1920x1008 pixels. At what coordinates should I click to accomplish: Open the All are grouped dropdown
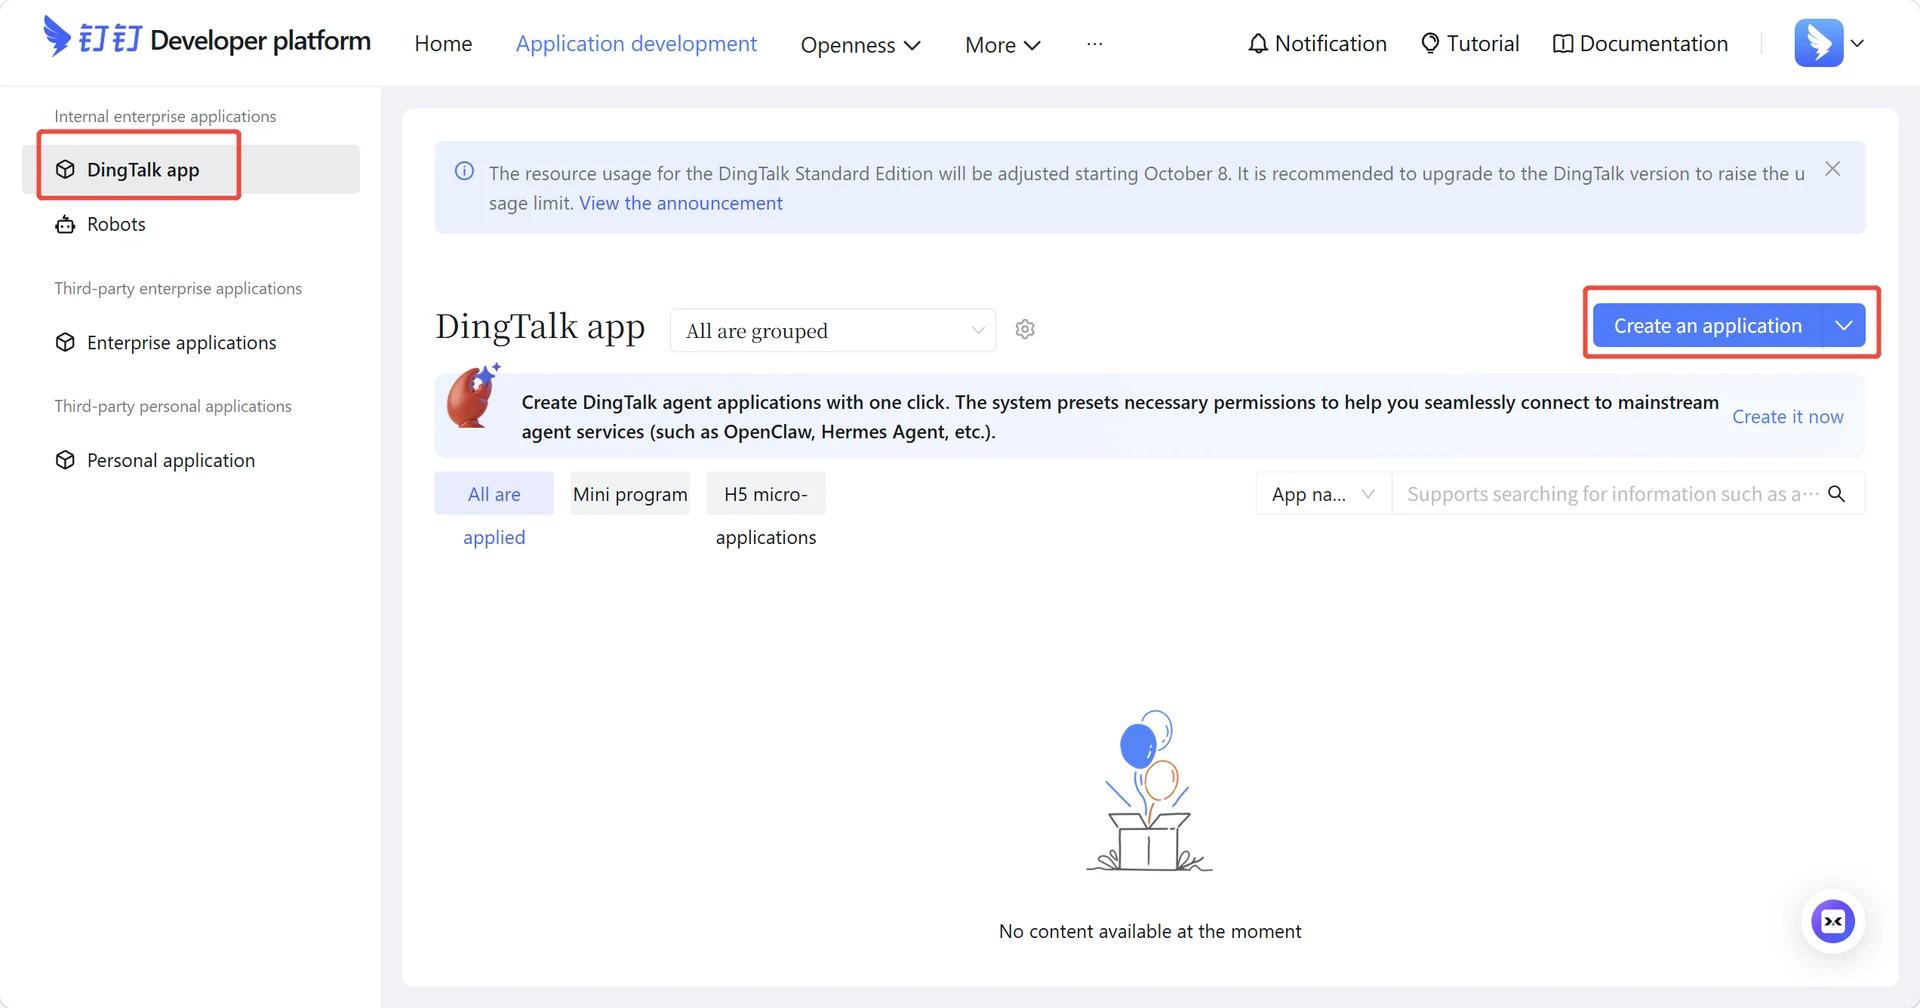(833, 330)
